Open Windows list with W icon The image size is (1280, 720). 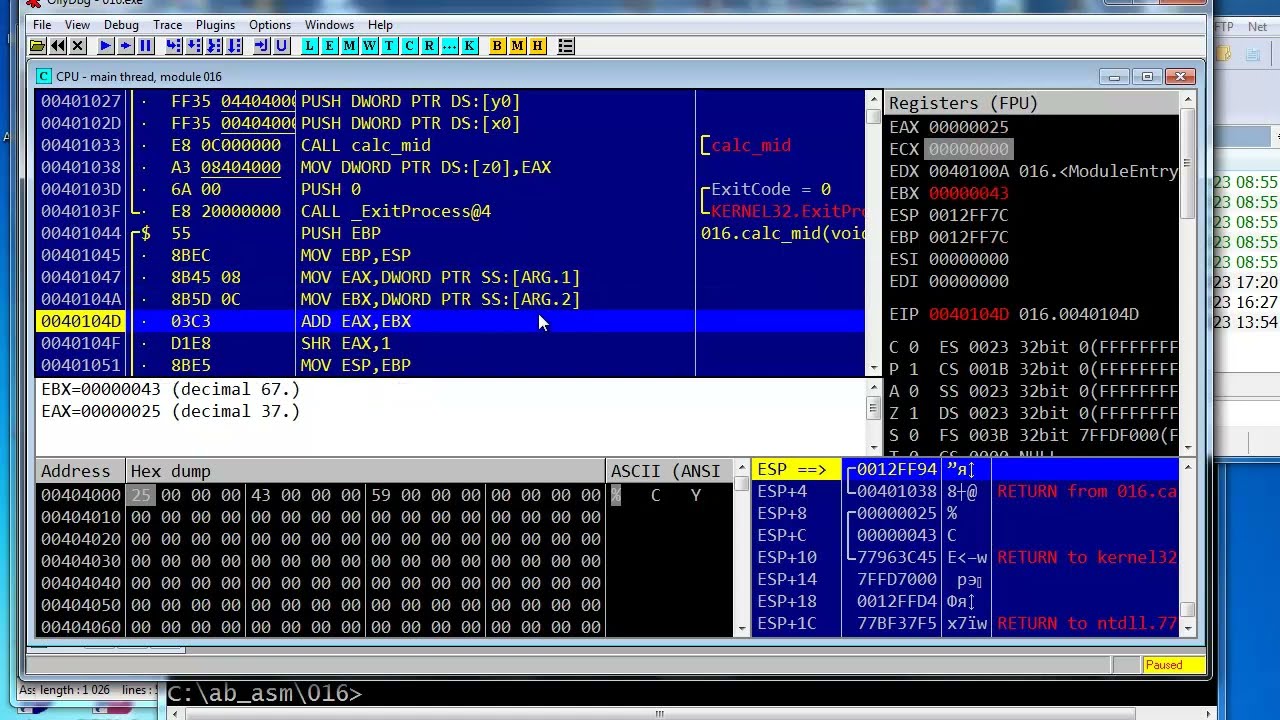369,46
